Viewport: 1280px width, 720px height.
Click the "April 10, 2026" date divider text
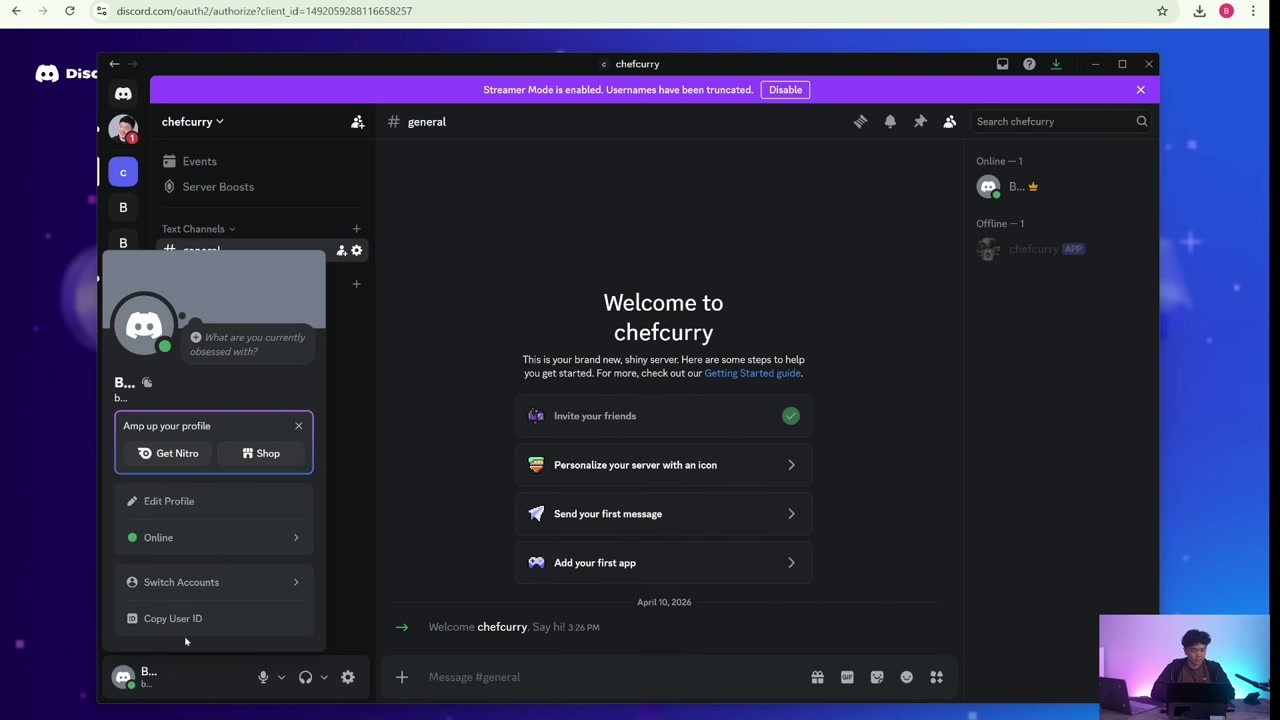[x=664, y=602]
